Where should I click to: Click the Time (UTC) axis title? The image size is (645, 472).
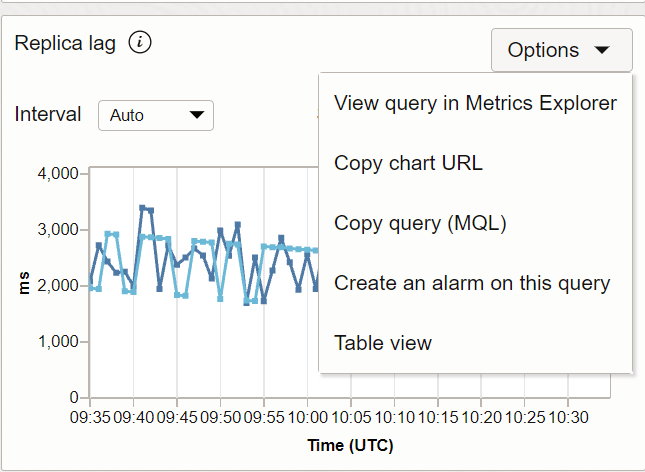coord(350,444)
